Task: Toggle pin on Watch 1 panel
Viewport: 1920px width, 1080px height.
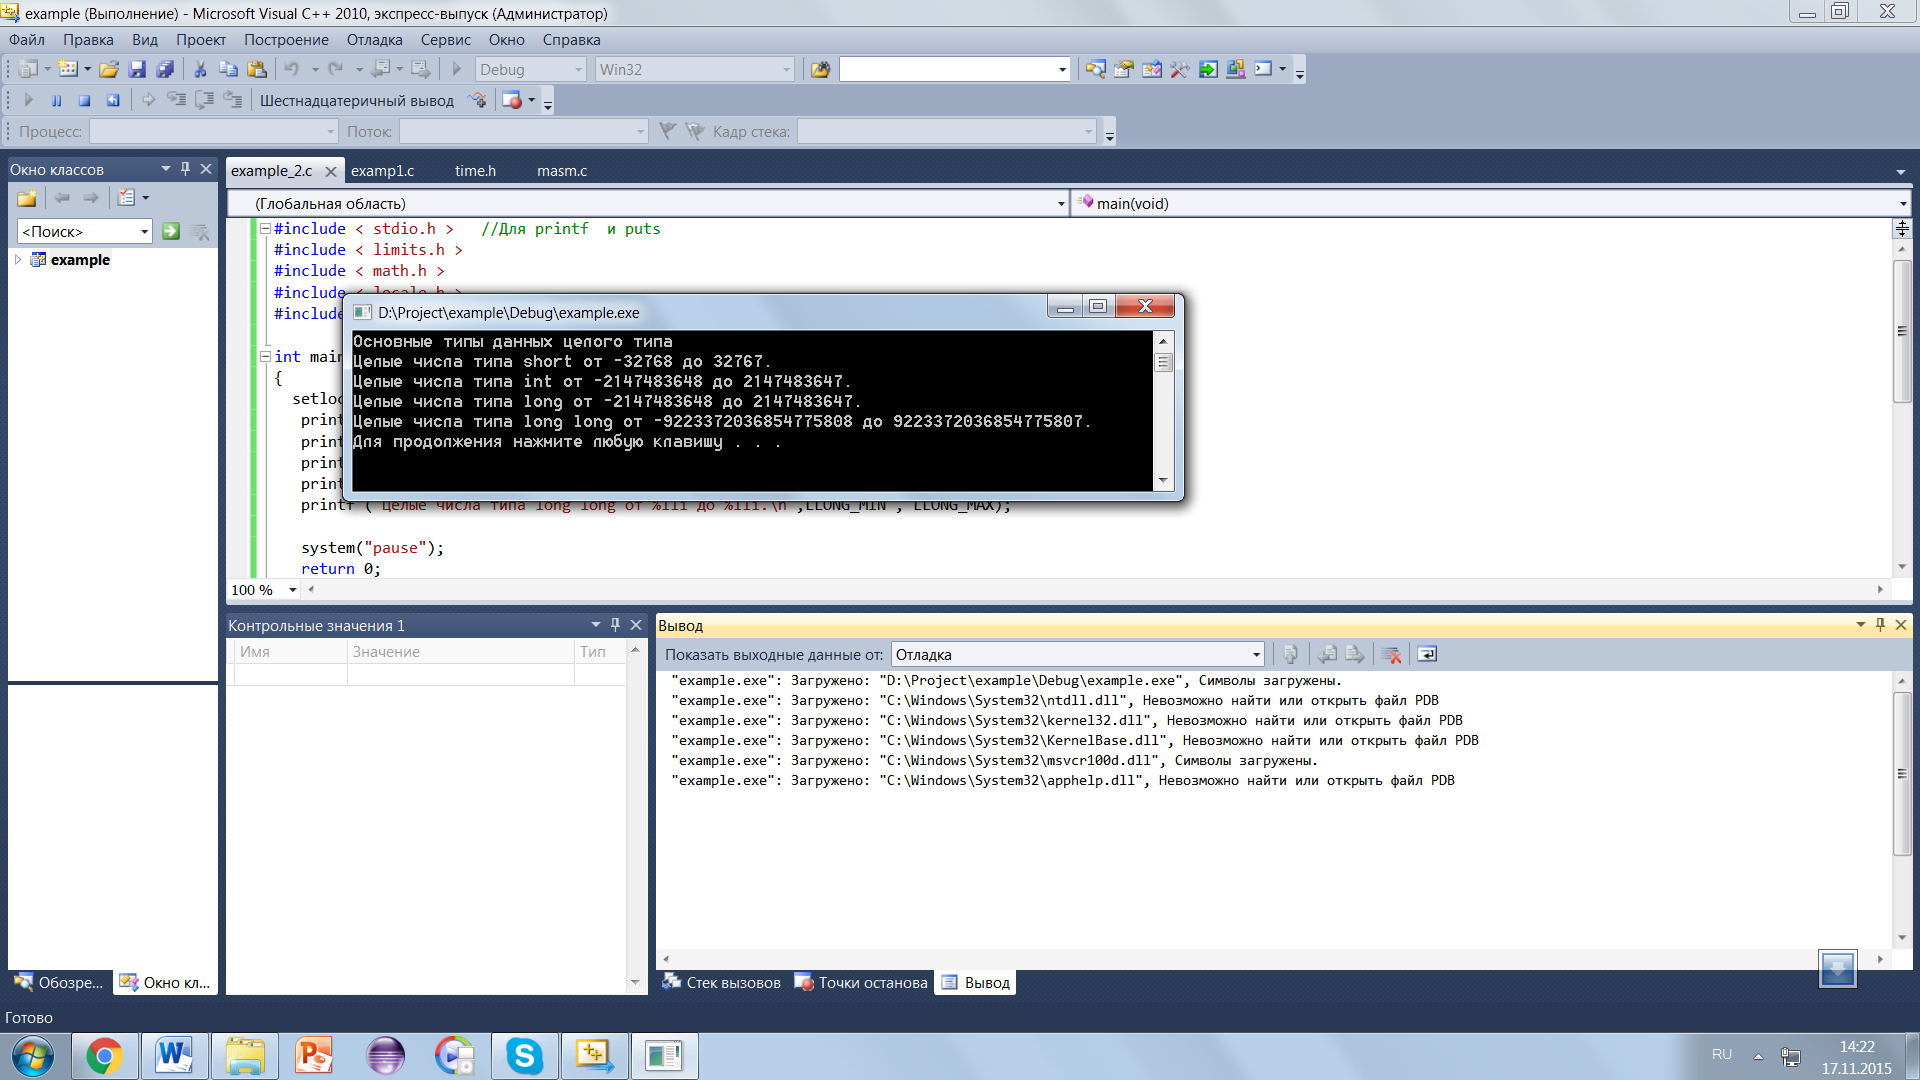Action: pos(615,625)
